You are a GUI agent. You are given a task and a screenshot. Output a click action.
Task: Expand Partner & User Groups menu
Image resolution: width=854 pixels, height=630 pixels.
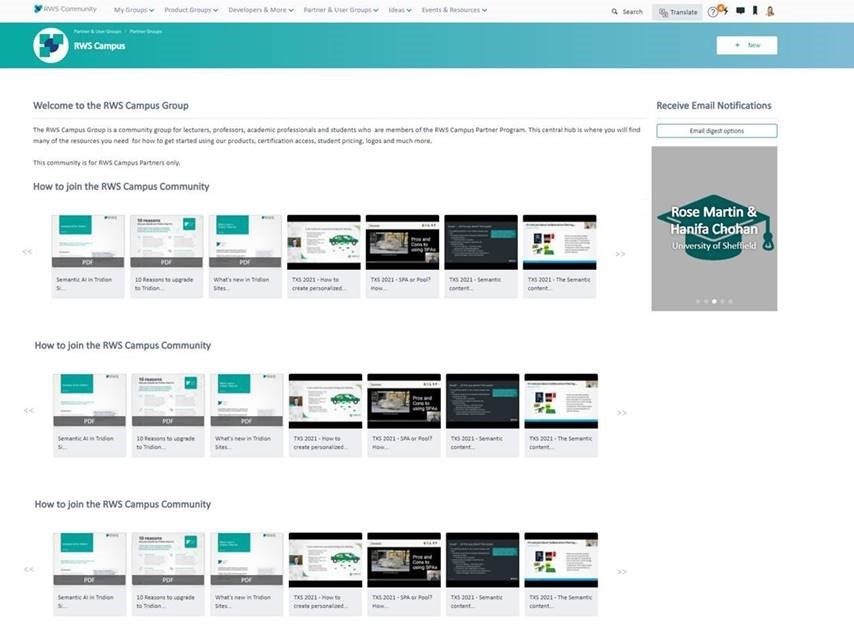[341, 10]
